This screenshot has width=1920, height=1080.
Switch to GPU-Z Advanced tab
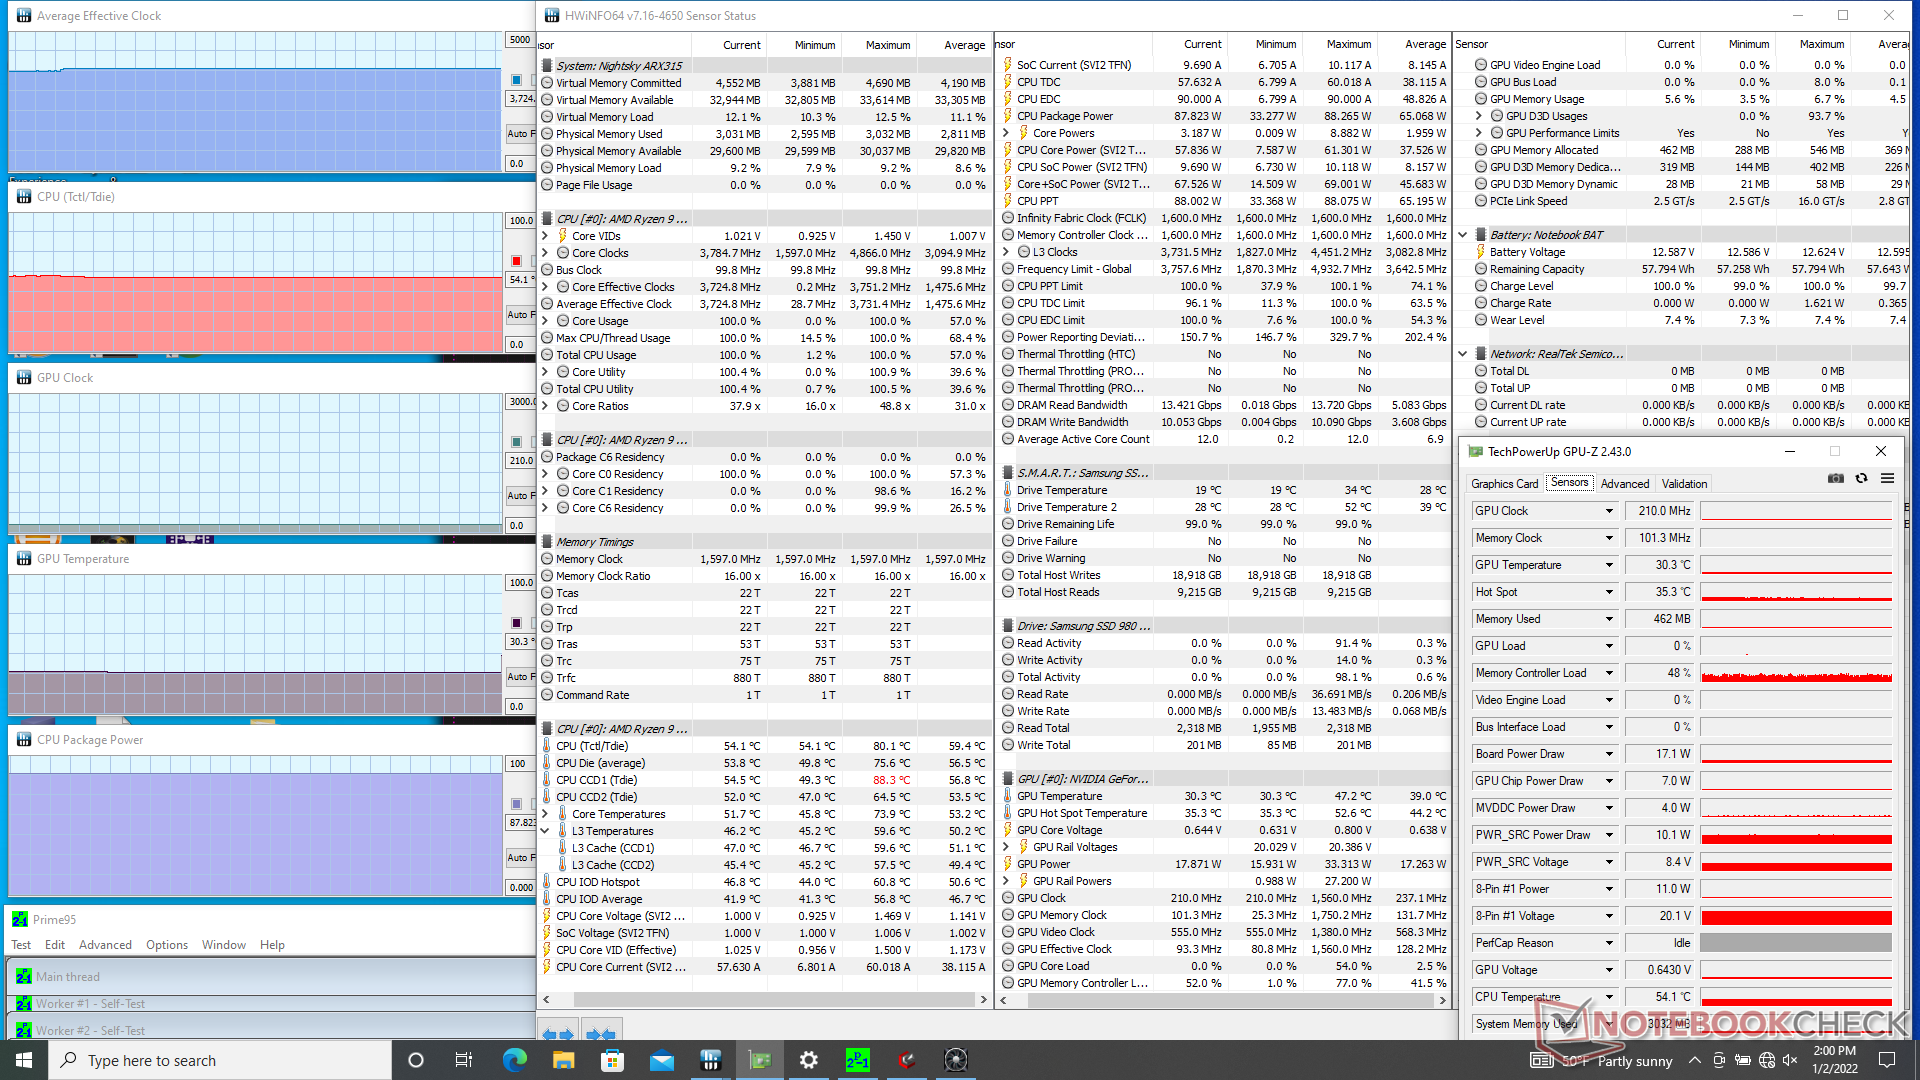tap(1624, 484)
